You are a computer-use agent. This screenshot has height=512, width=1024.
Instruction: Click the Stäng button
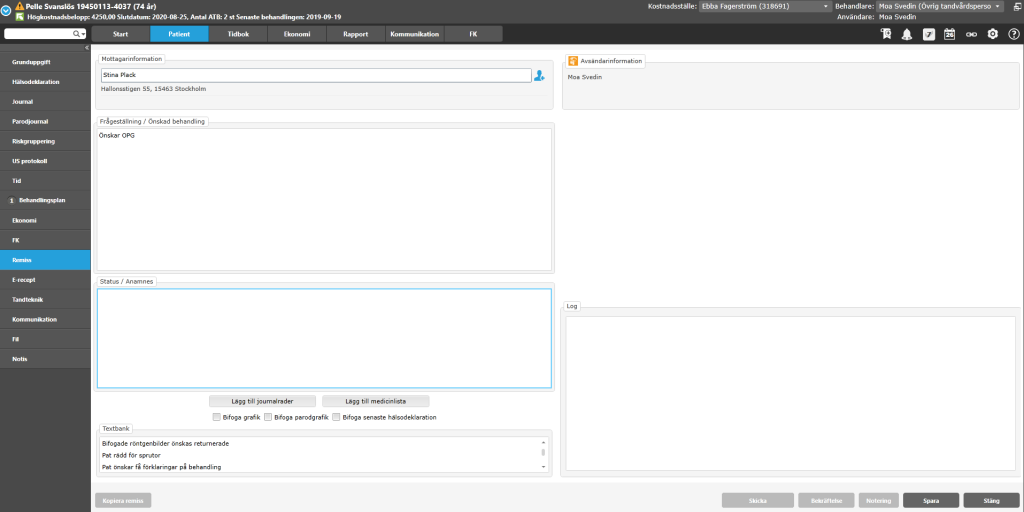pos(991,501)
